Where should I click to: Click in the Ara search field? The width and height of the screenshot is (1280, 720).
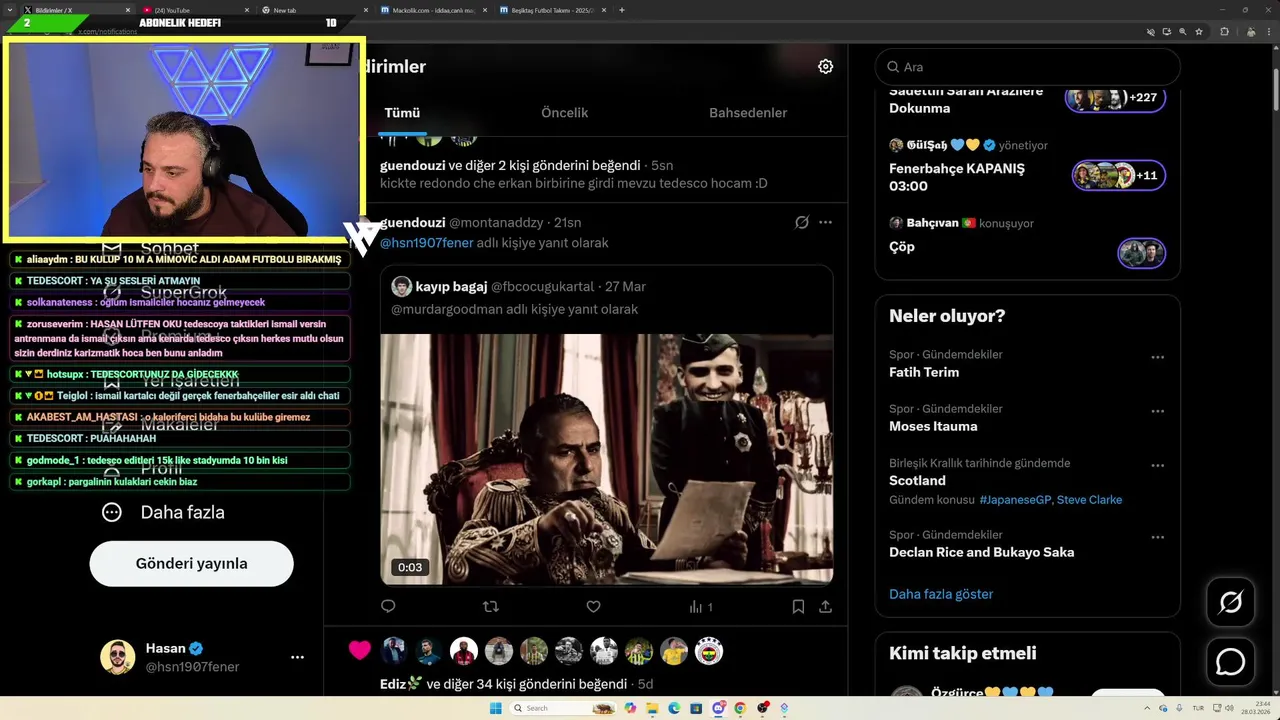click(x=1028, y=67)
